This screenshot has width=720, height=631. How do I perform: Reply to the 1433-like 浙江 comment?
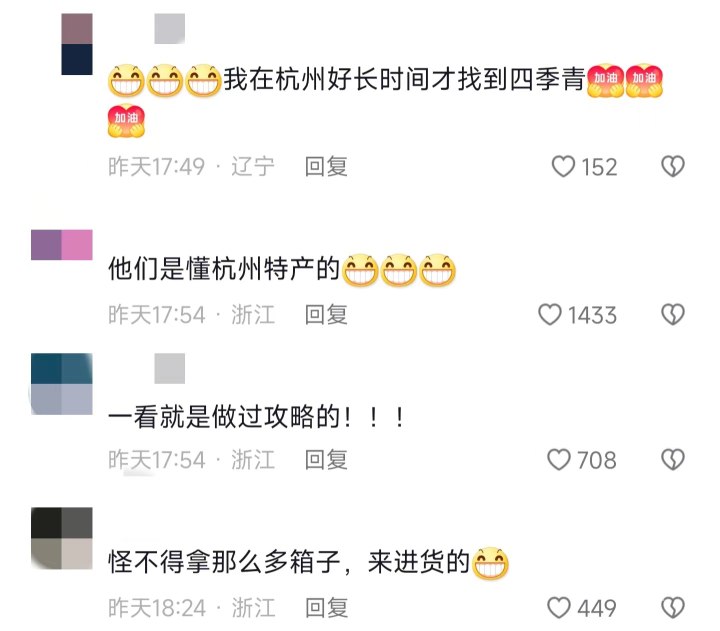(x=326, y=315)
